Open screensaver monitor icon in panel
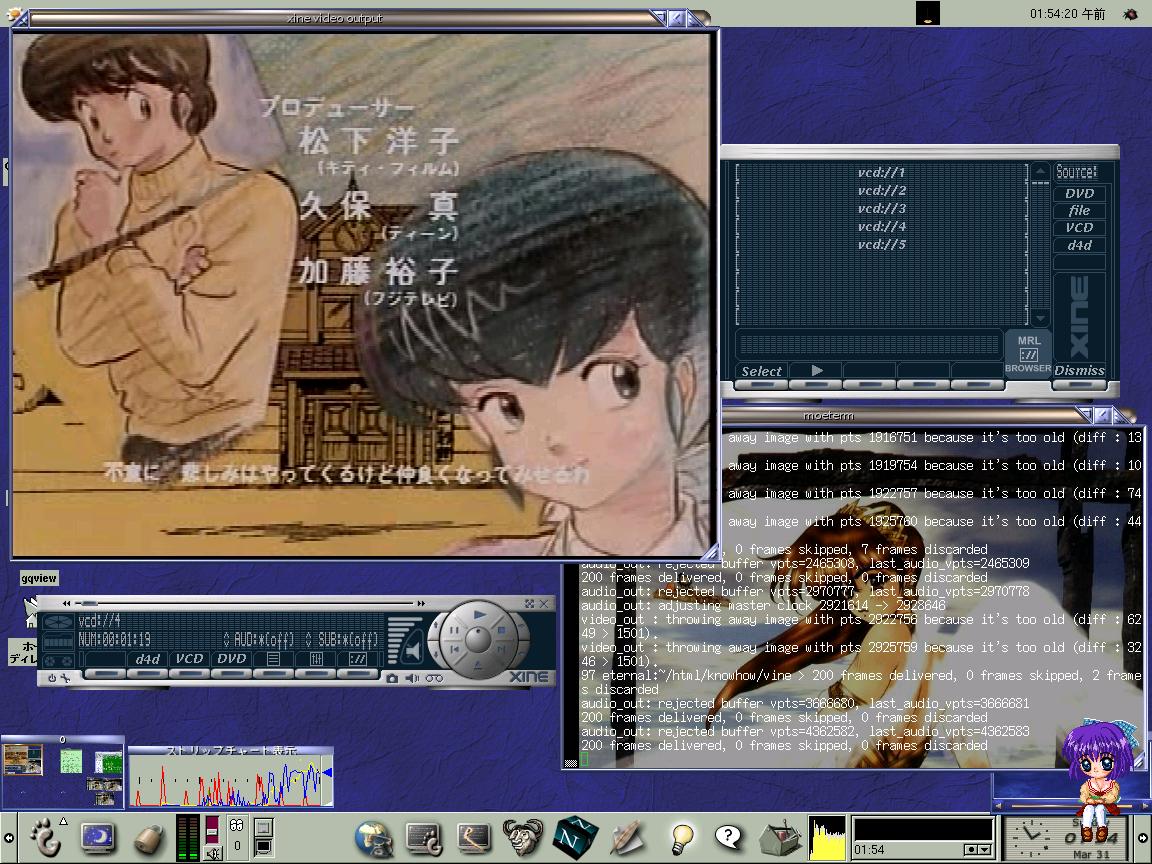 tap(98, 838)
